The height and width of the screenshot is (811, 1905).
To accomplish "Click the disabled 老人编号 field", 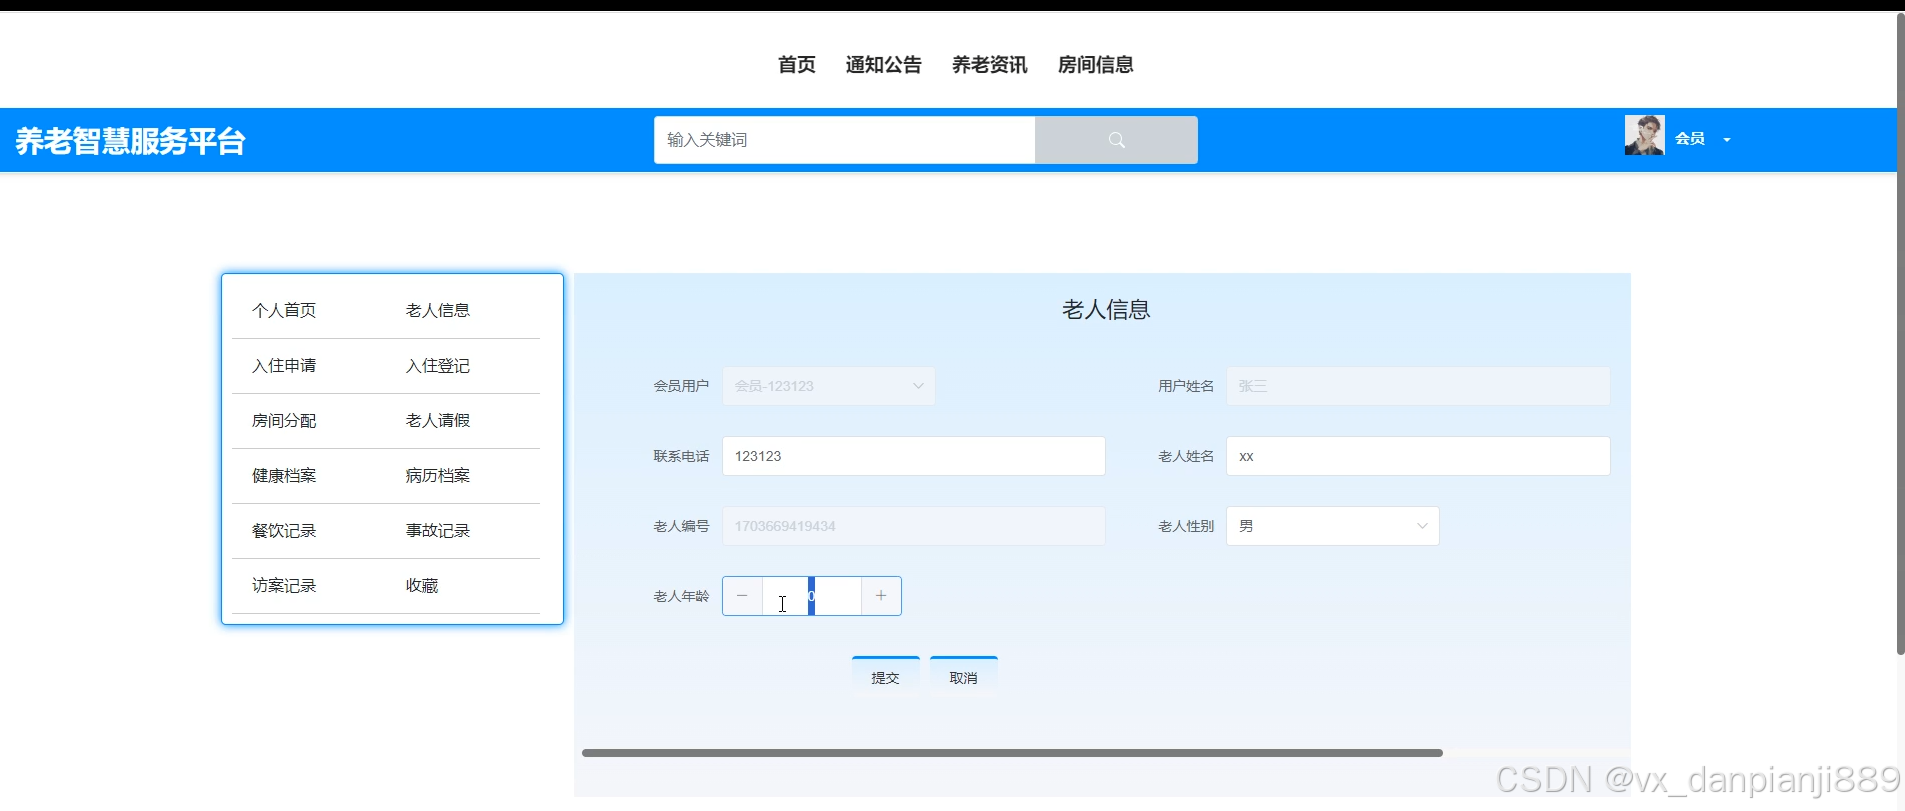I will pos(914,526).
